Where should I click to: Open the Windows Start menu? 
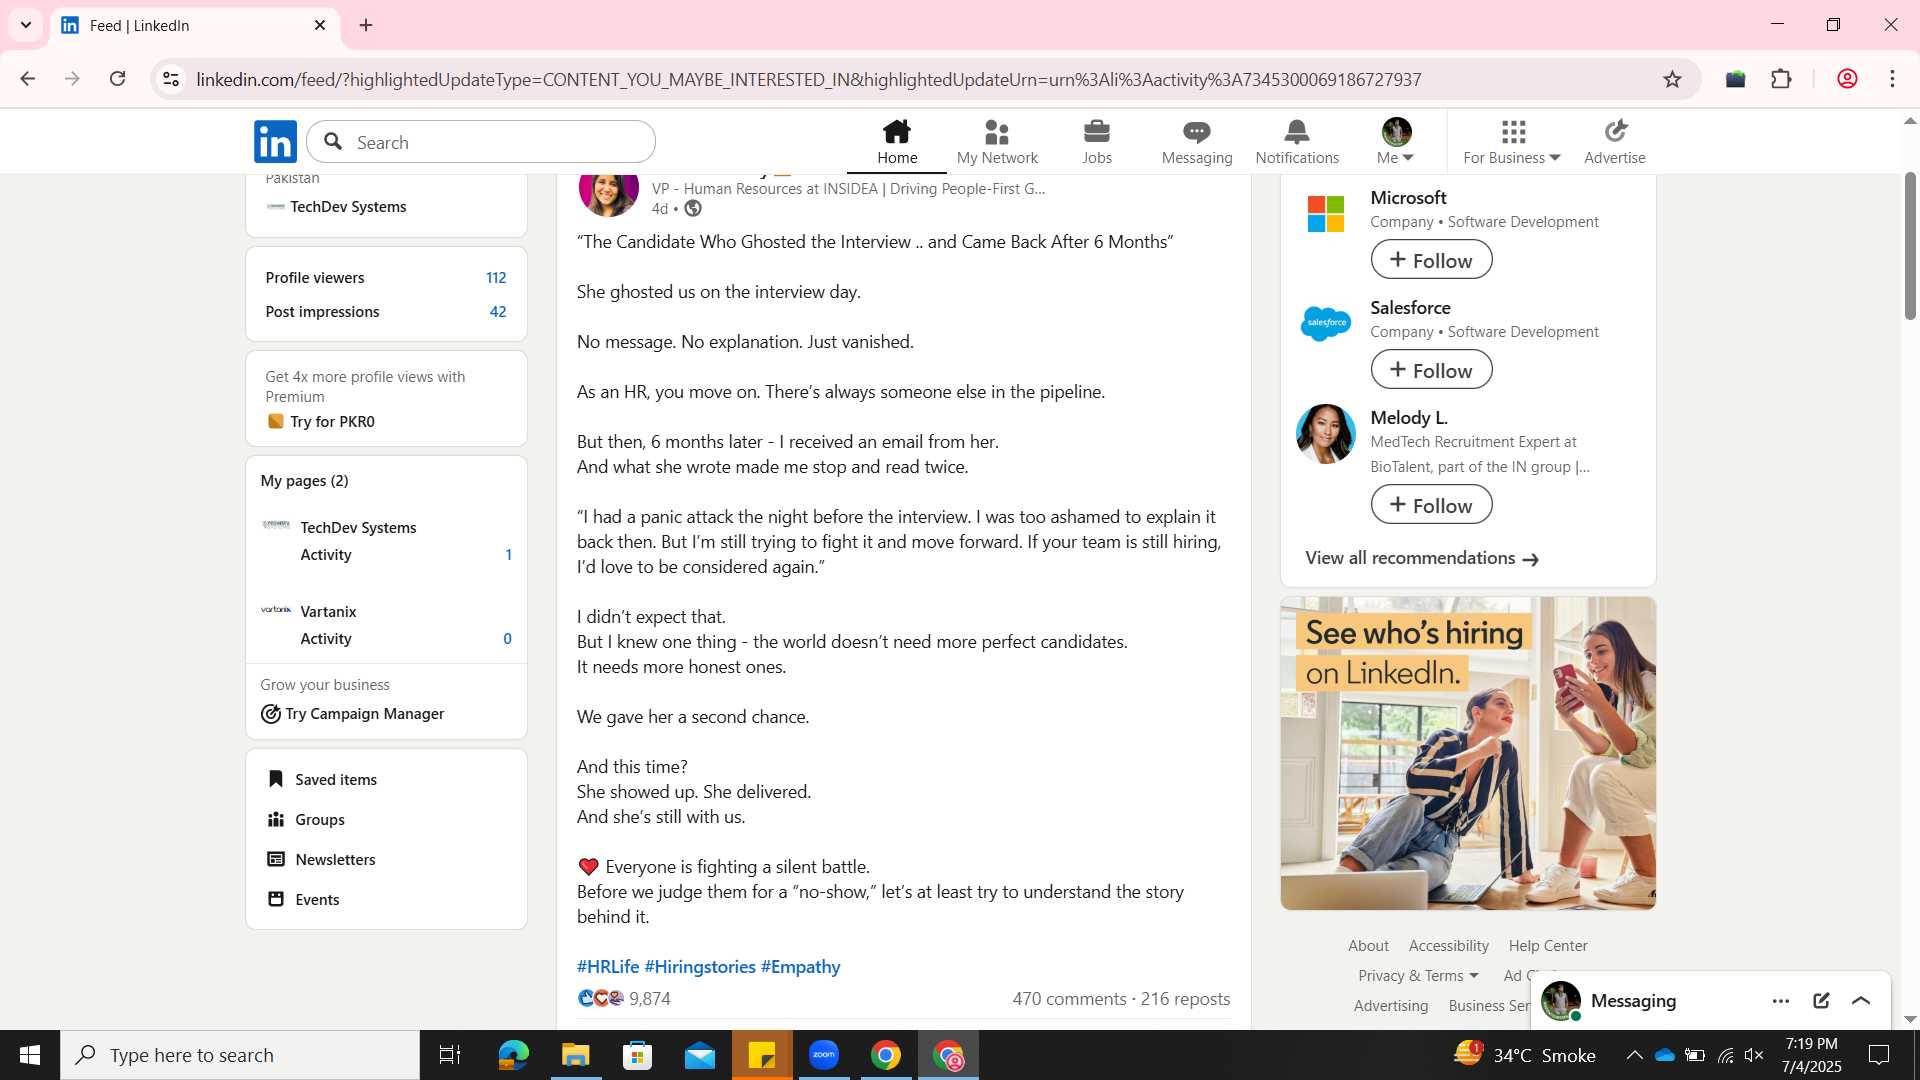(30, 1055)
